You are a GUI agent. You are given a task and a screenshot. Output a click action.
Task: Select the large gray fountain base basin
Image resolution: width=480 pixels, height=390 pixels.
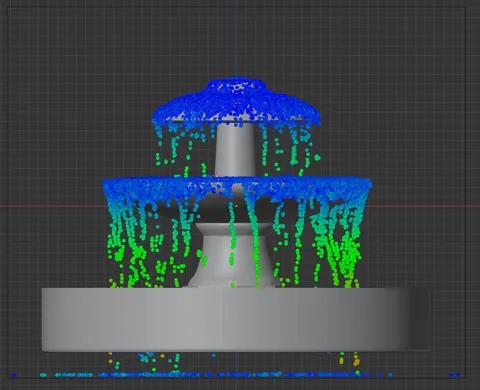coord(237,319)
